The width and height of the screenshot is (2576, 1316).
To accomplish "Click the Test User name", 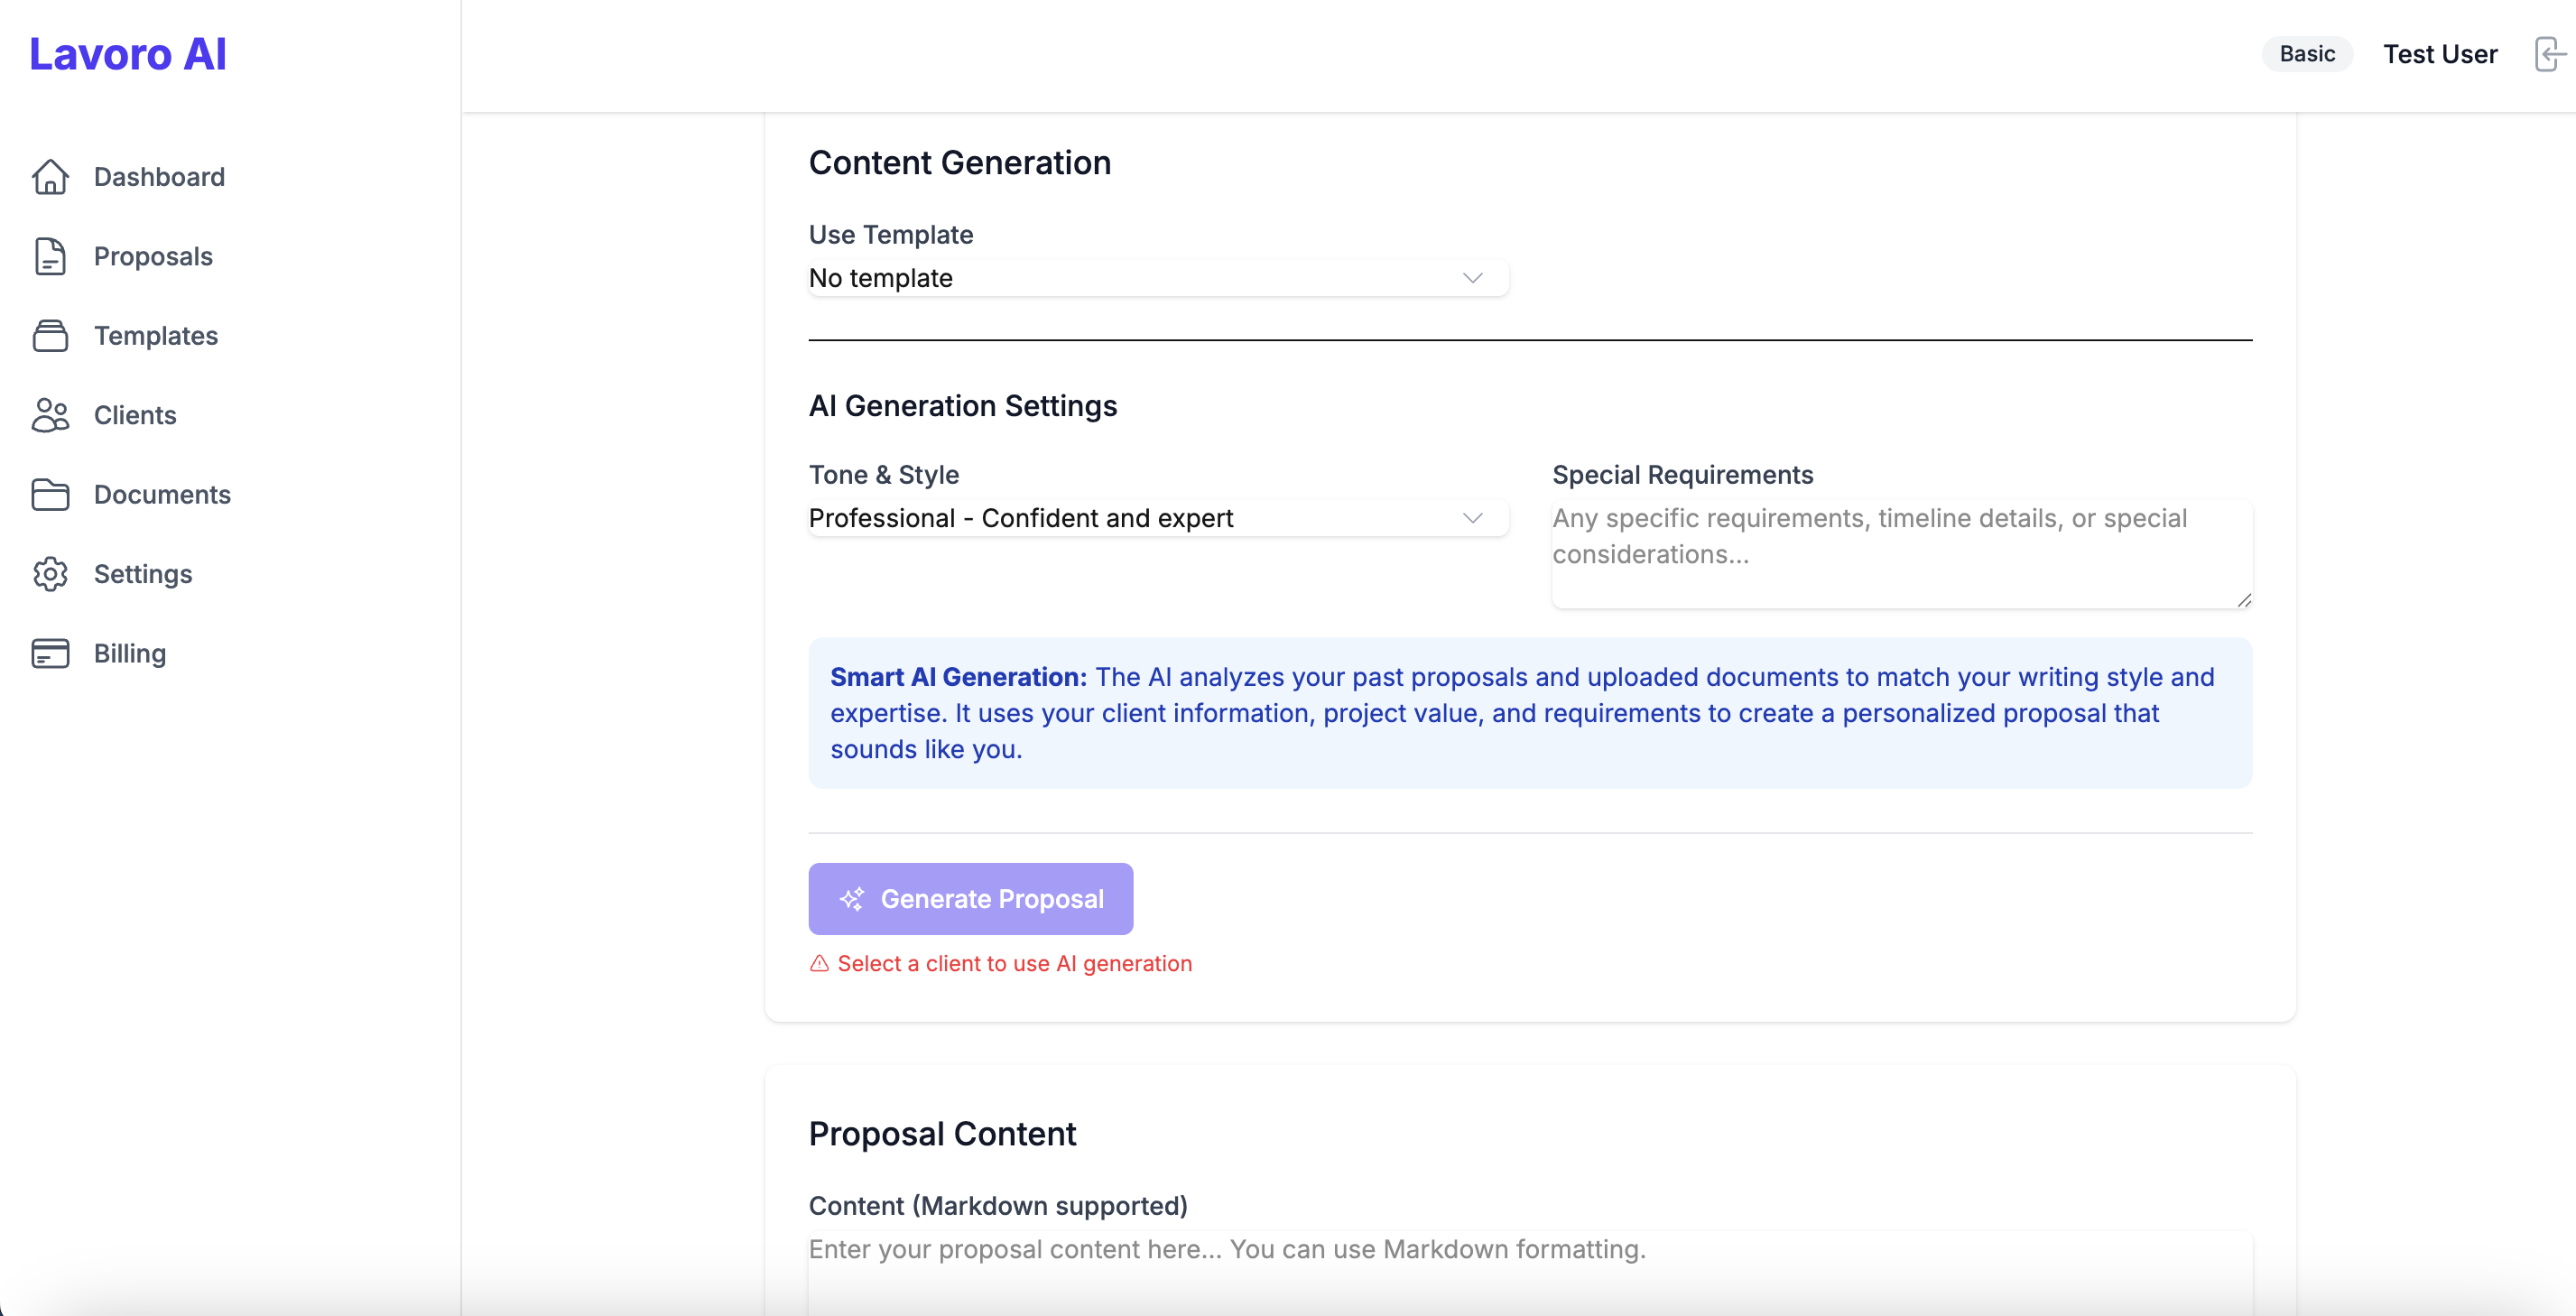I will click(x=2440, y=53).
